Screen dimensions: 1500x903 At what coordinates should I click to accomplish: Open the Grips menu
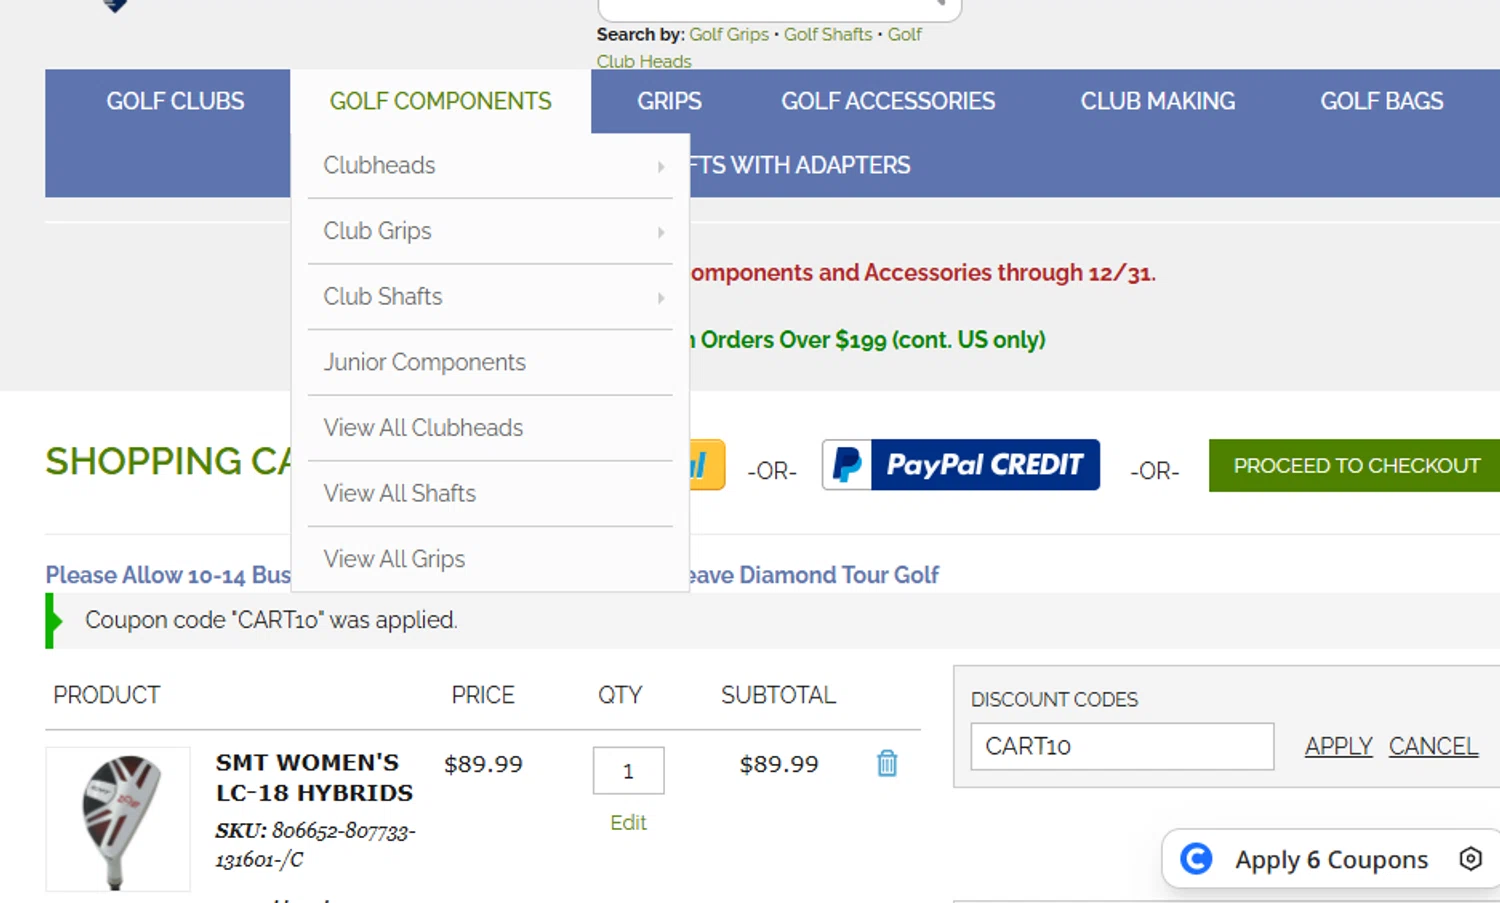click(x=669, y=101)
